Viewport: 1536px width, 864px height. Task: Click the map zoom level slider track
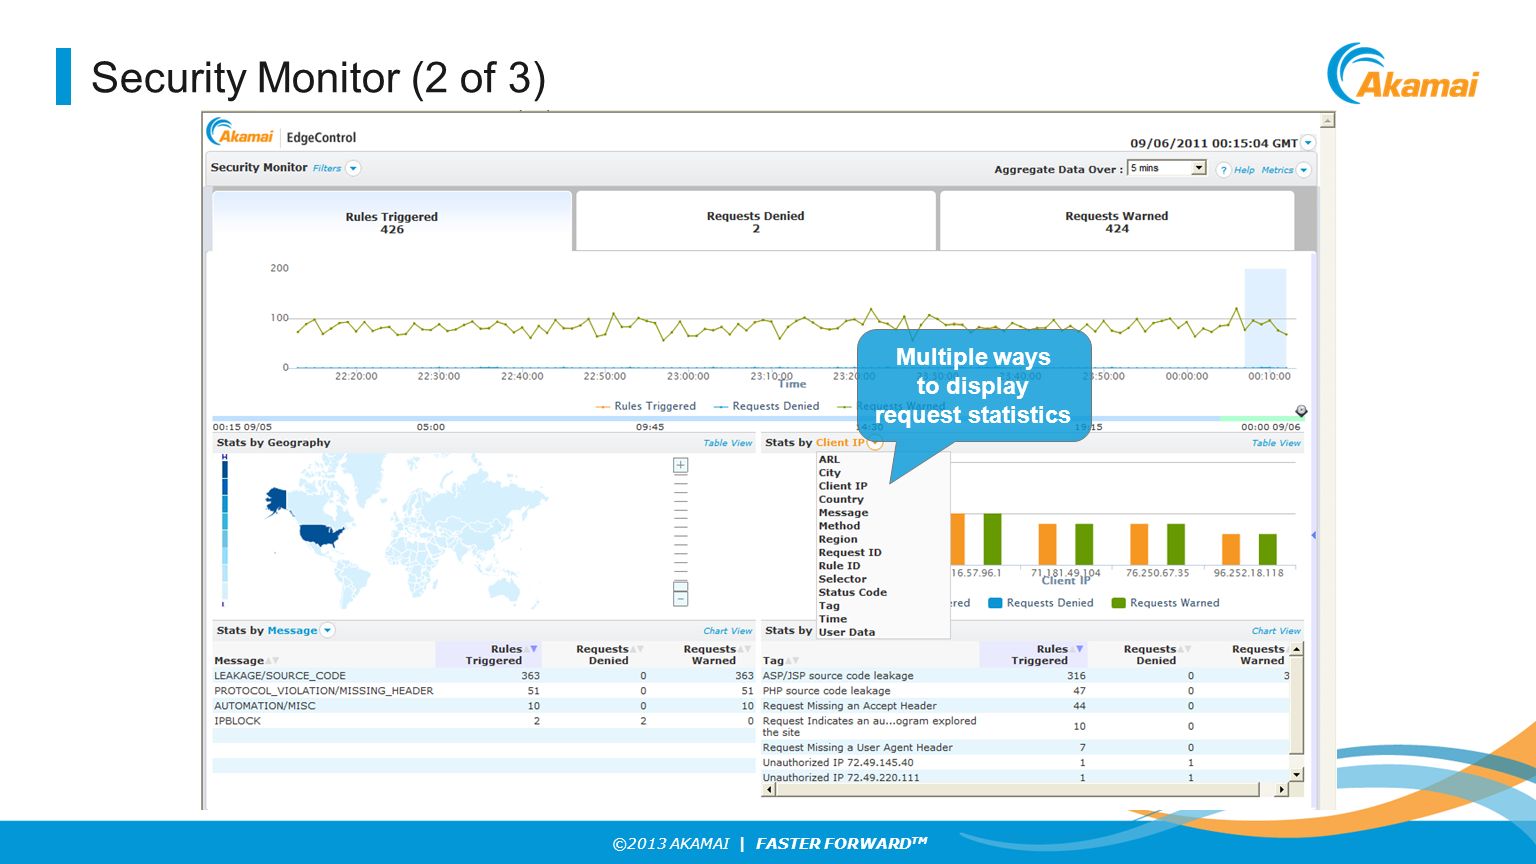pyautogui.click(x=681, y=530)
